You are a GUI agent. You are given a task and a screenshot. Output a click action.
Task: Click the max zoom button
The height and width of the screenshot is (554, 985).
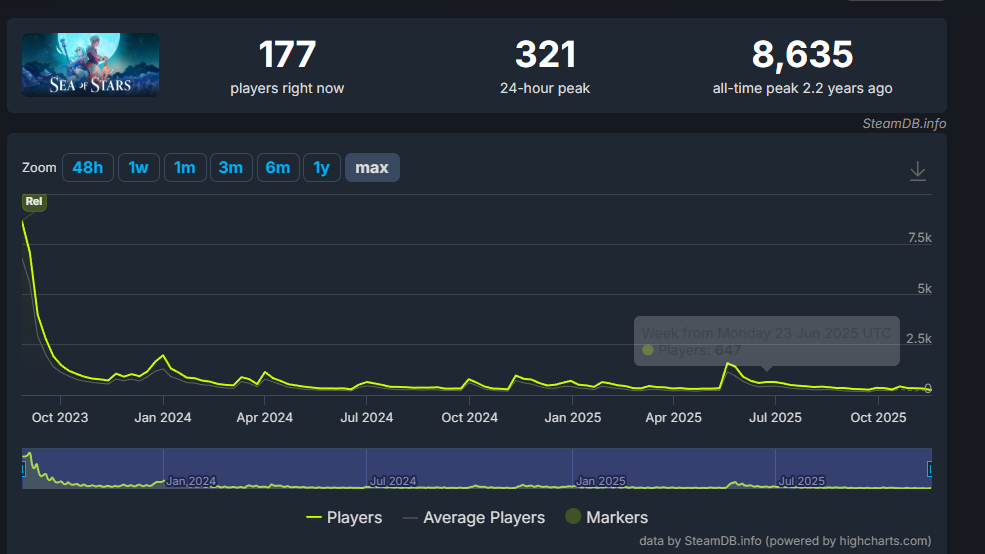(x=372, y=167)
